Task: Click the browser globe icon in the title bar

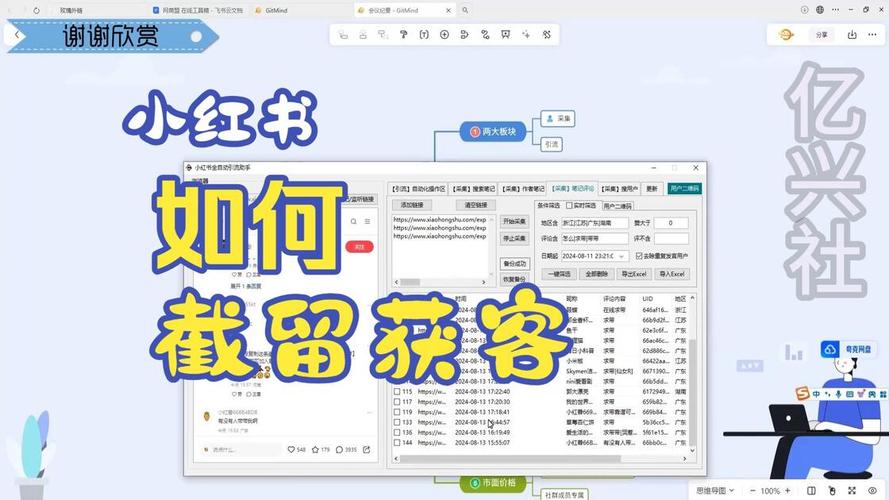Action: click(820, 10)
